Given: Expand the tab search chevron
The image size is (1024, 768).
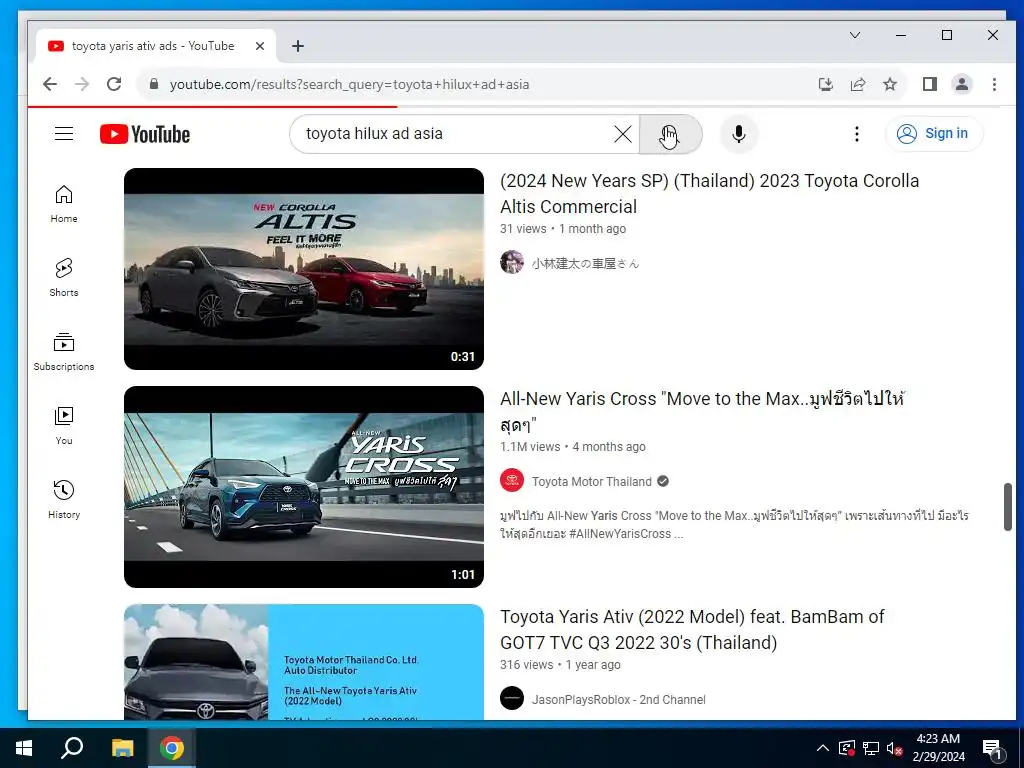Looking at the screenshot, I should pyautogui.click(x=855, y=35).
